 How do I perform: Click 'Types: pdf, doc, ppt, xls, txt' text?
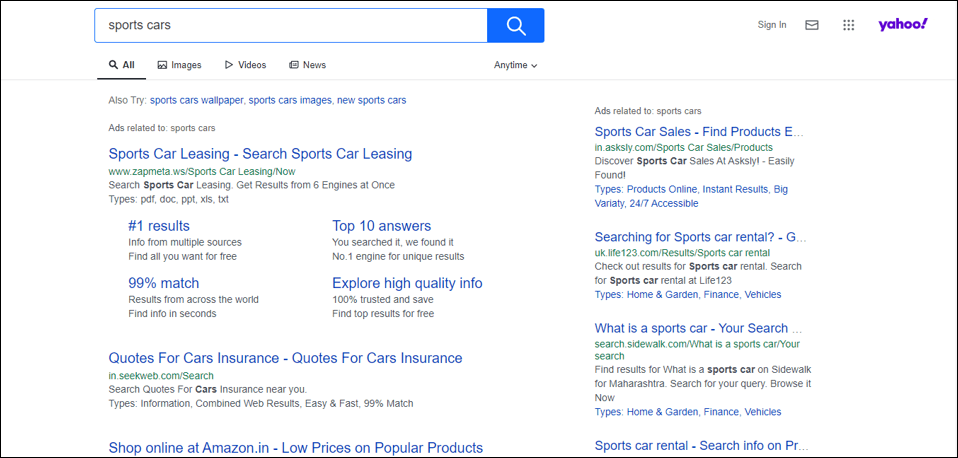point(169,199)
